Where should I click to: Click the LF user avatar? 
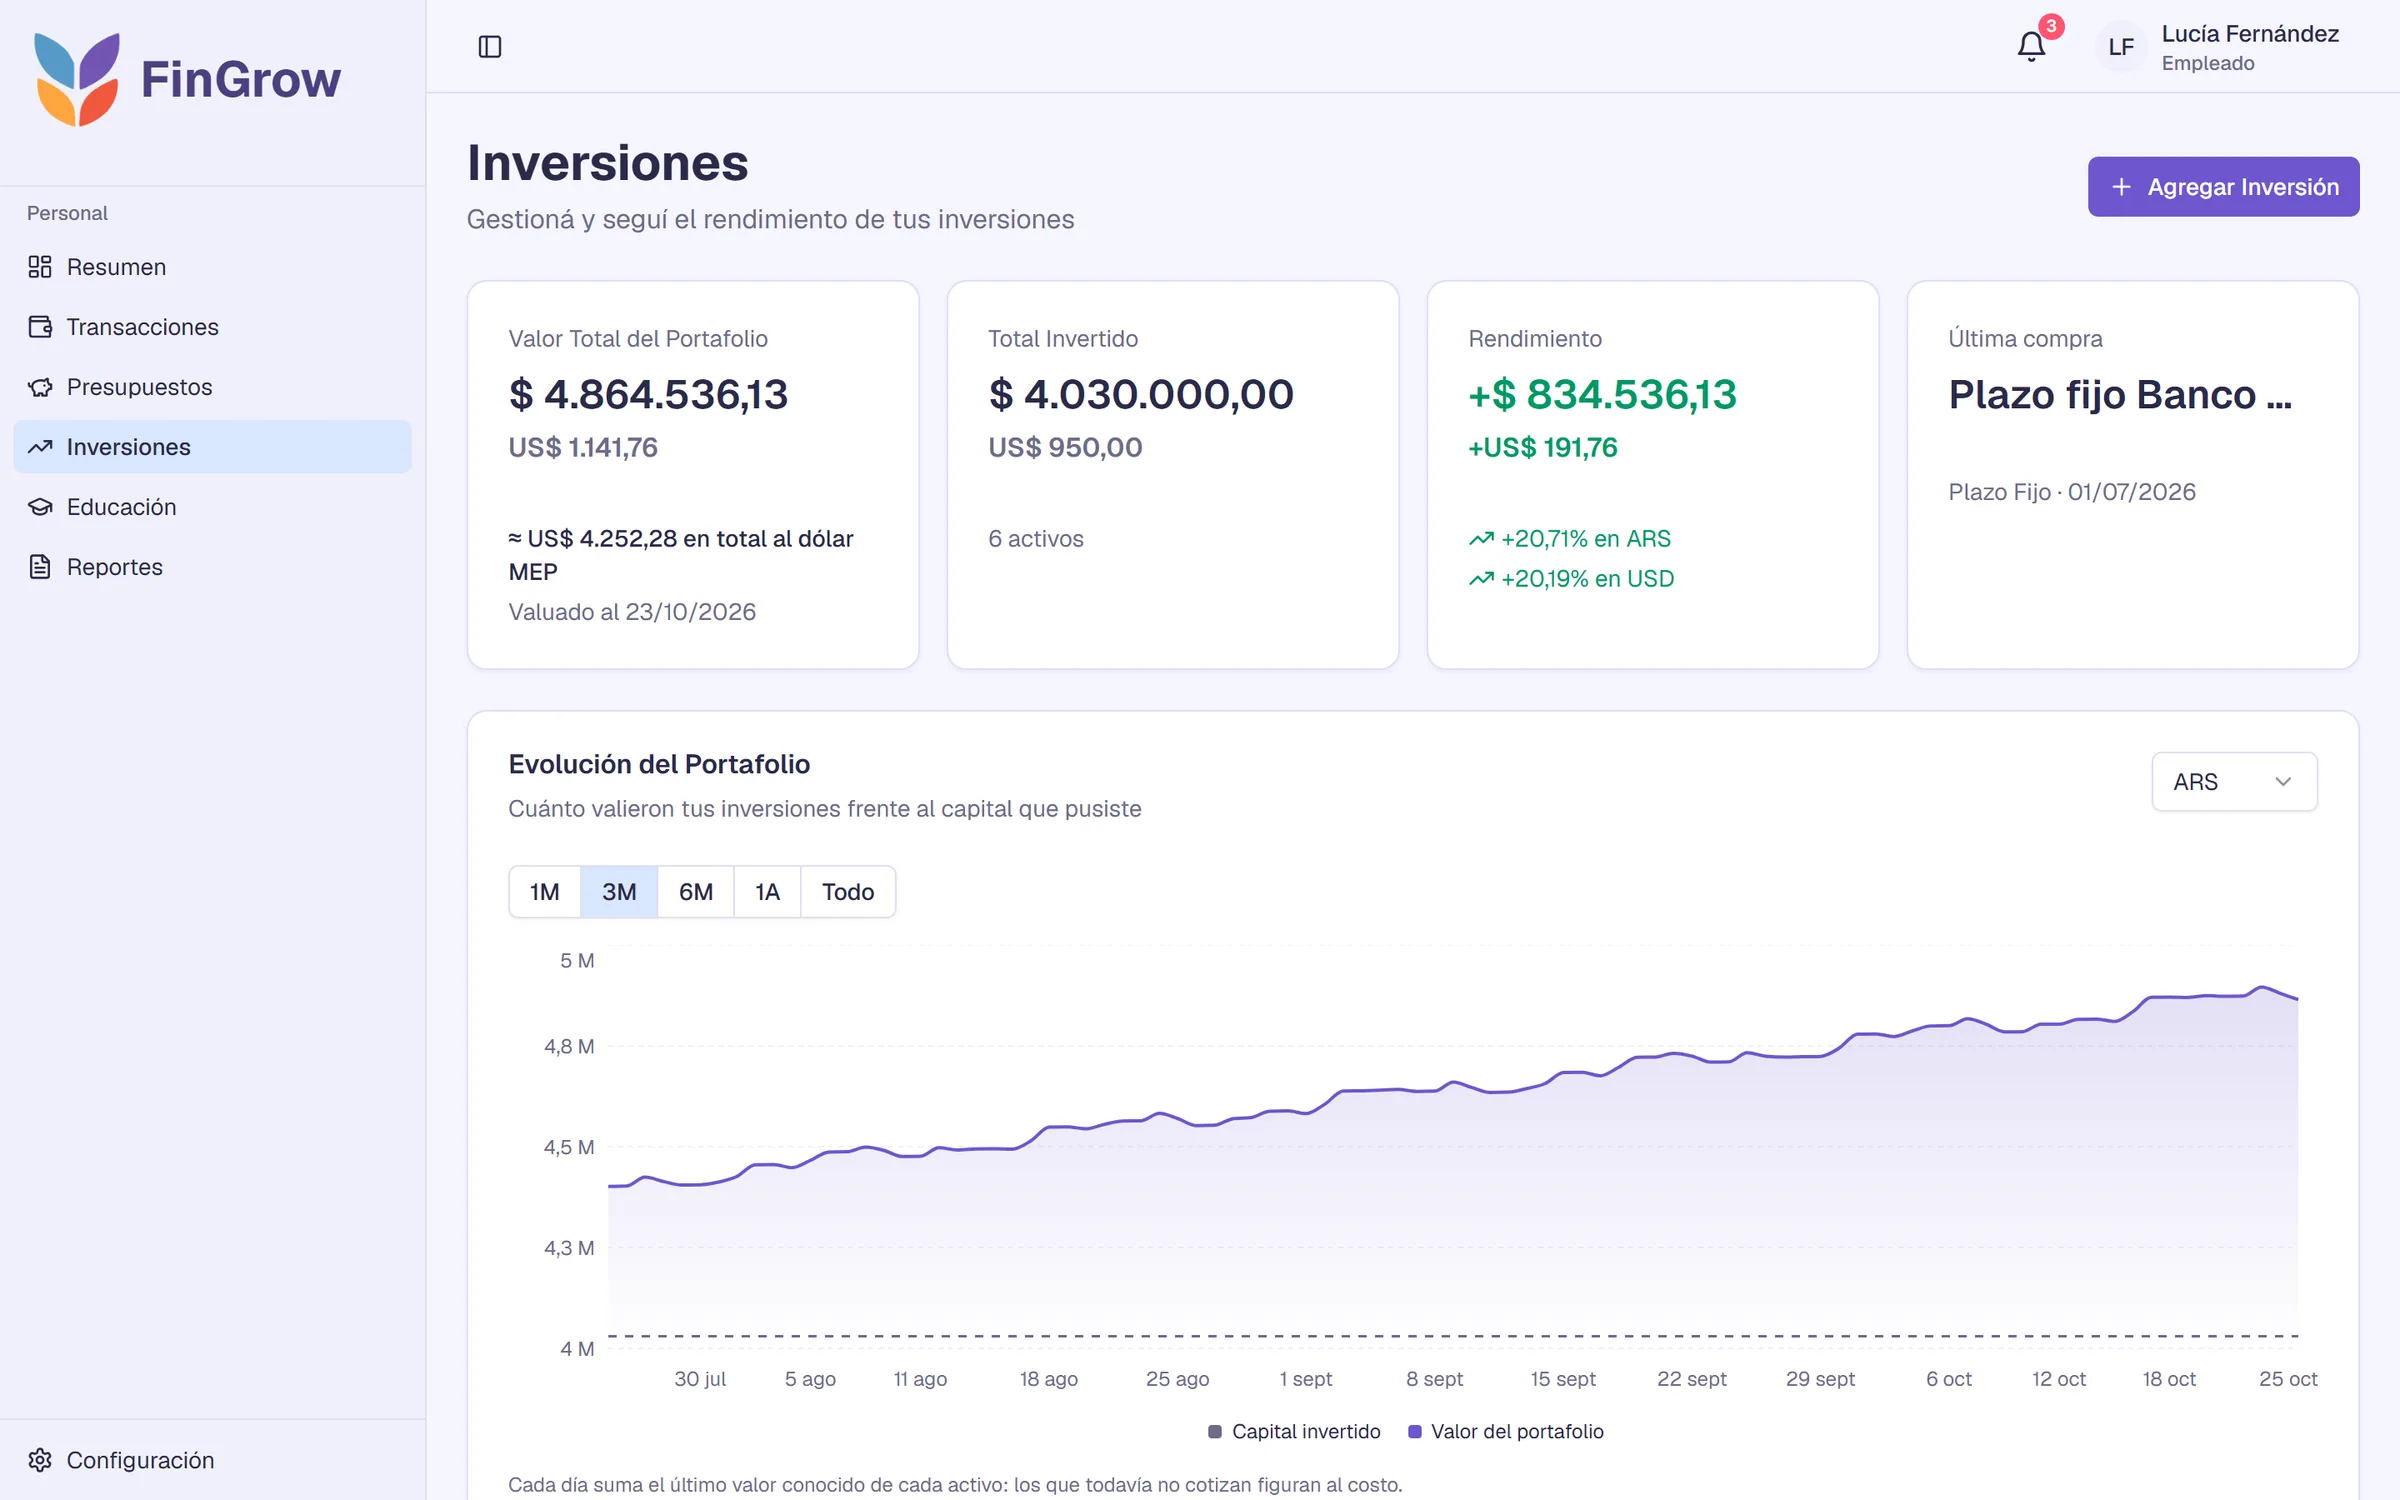pyautogui.click(x=2120, y=47)
